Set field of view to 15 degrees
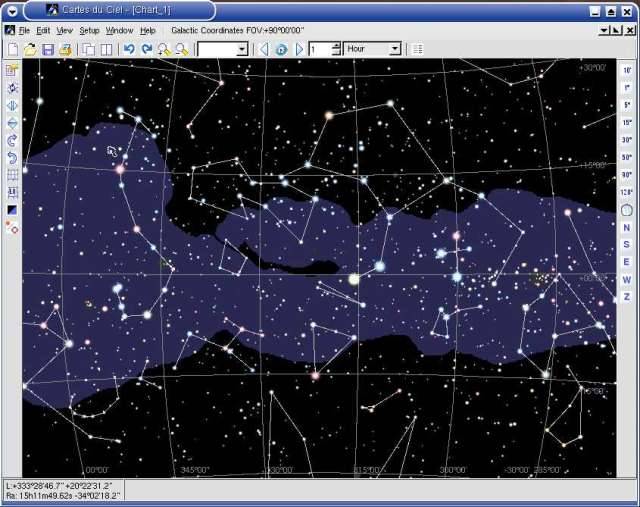This screenshot has width=640, height=507. (x=627, y=122)
